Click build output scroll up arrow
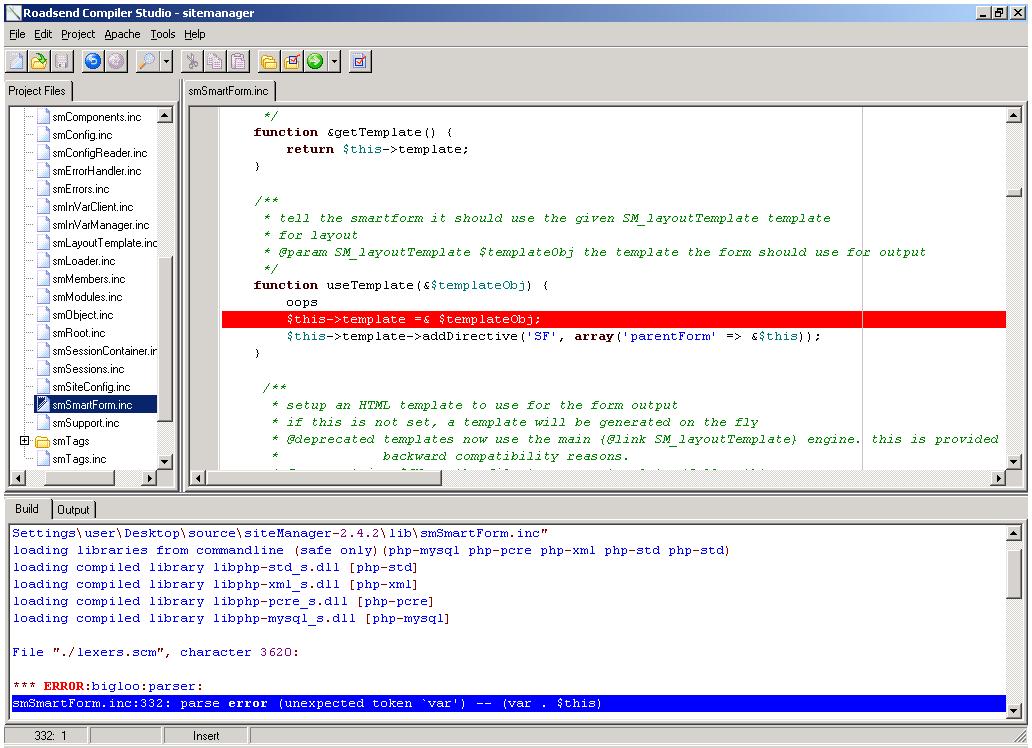1032x748 pixels. [x=1014, y=533]
